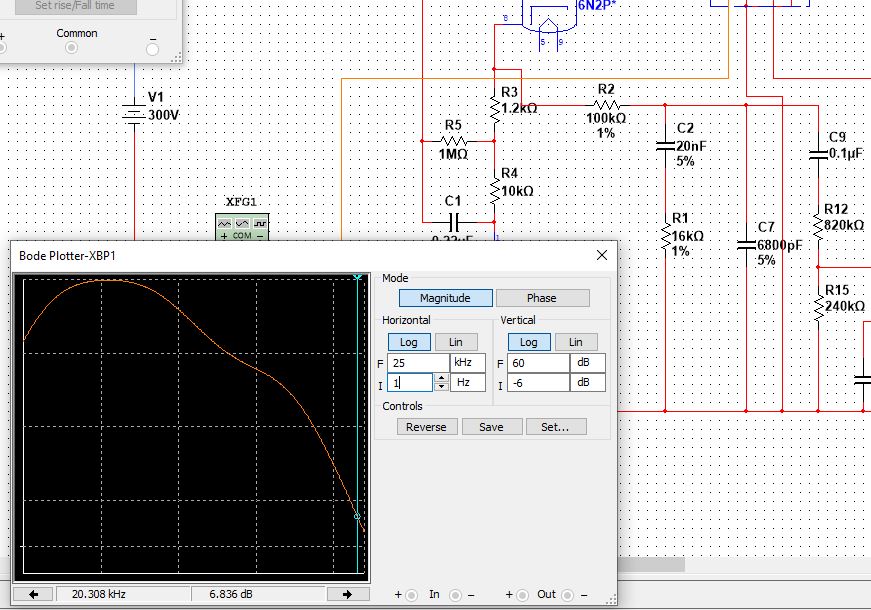Select the R5 1MΩ resistor symbol
The image size is (871, 610).
tap(453, 141)
